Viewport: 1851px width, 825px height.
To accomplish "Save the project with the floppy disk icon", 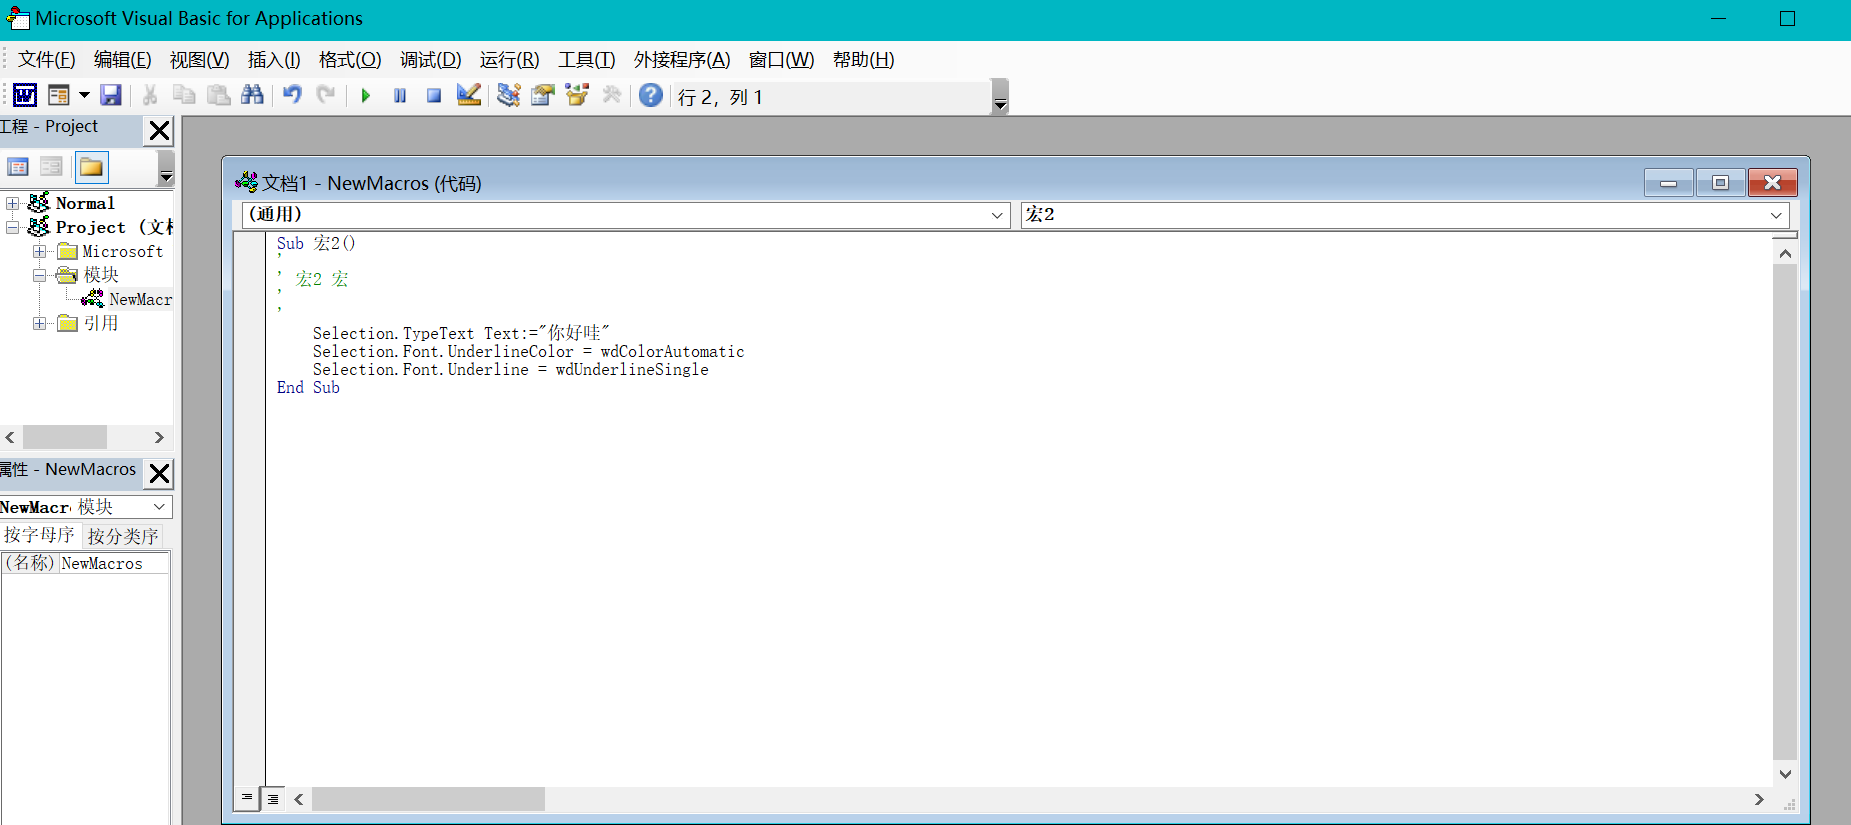I will tap(111, 95).
